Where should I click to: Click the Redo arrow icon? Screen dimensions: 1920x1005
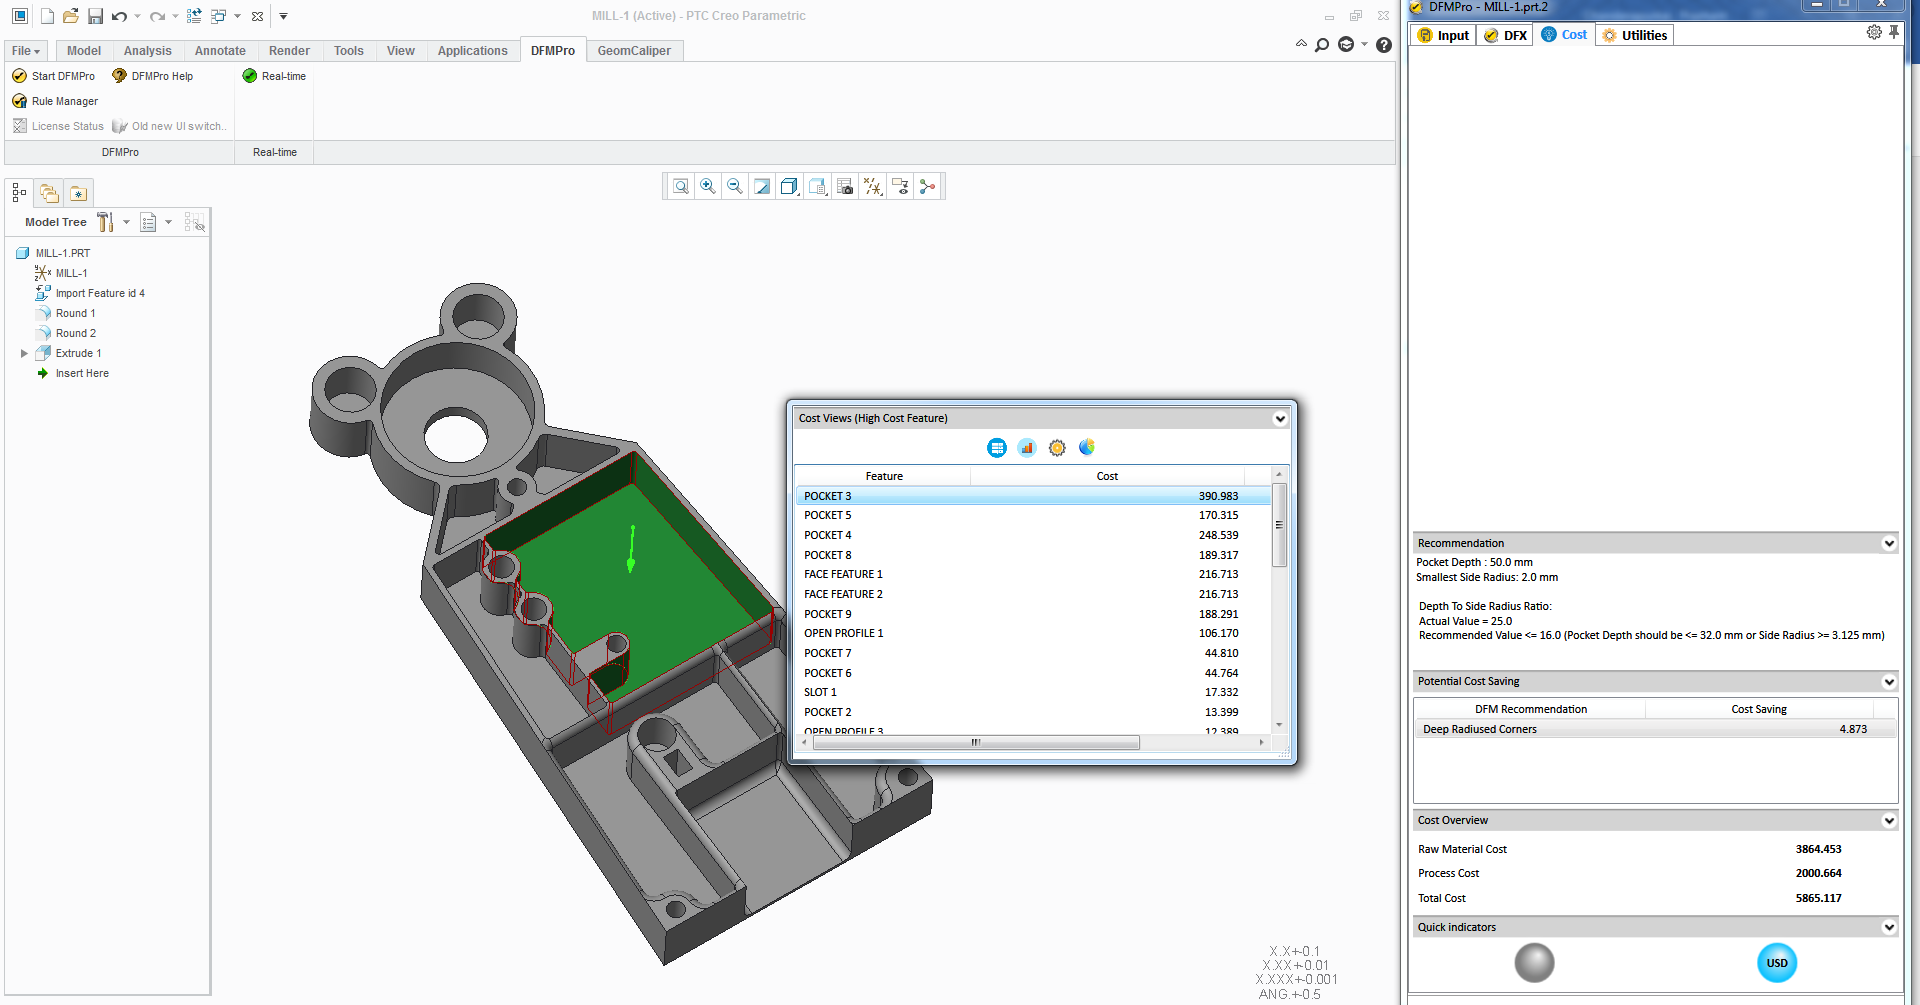coord(157,16)
